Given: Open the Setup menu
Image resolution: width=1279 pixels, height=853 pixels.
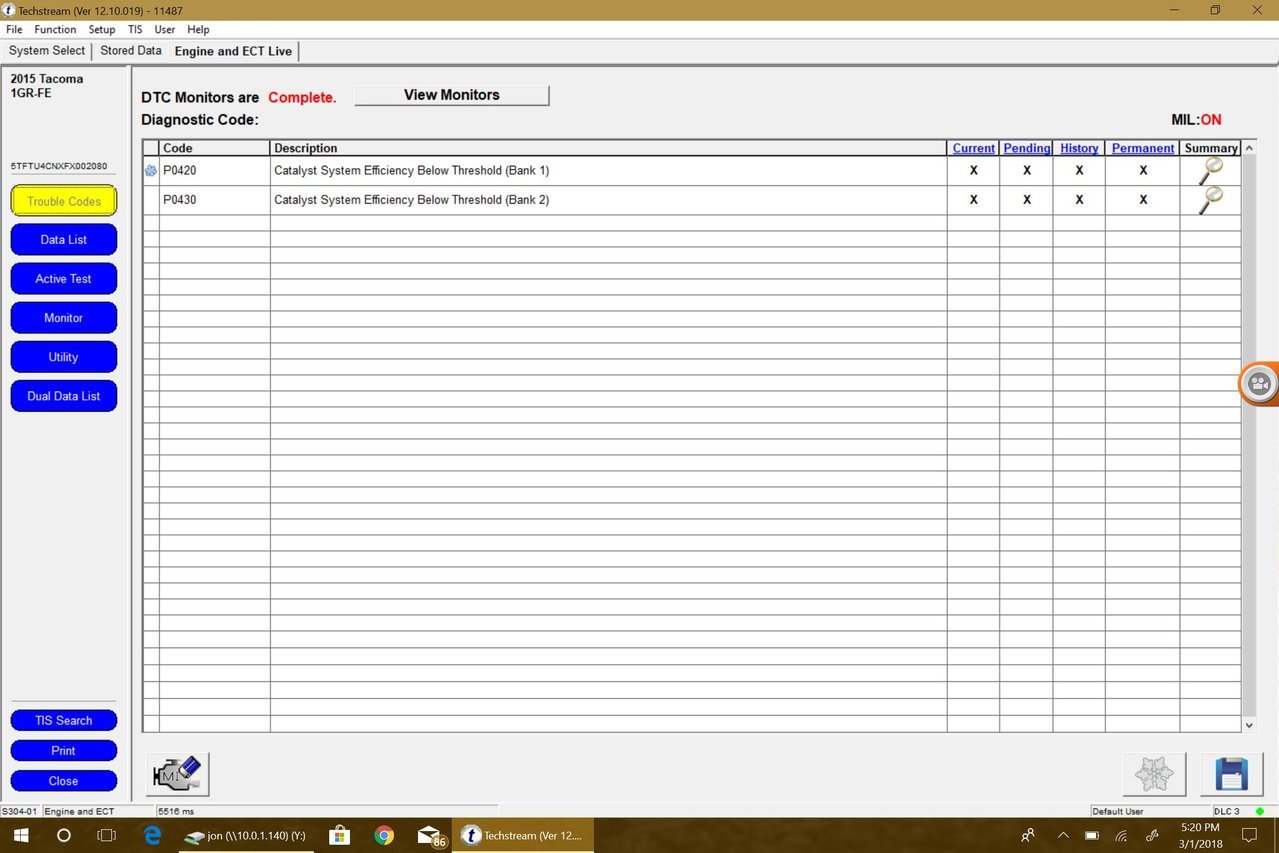Looking at the screenshot, I should [102, 30].
